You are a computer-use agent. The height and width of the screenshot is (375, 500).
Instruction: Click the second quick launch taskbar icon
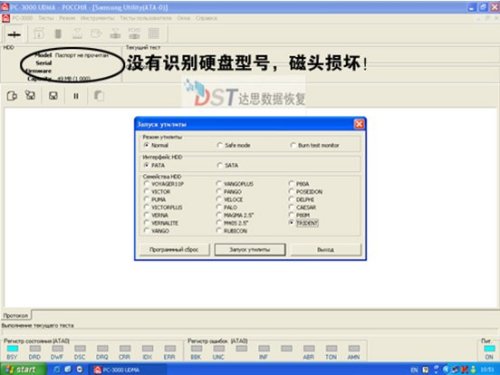pos(68,369)
